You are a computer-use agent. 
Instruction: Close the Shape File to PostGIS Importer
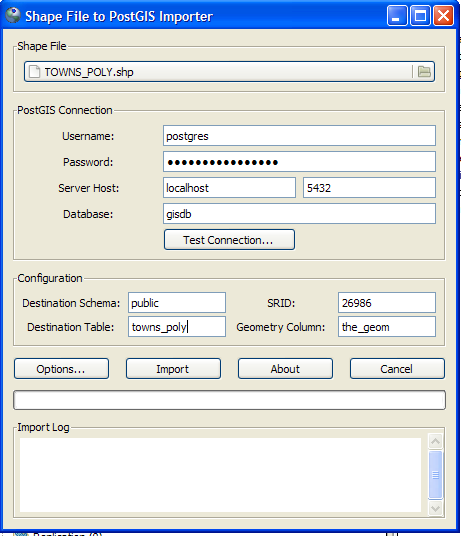[x=444, y=16]
